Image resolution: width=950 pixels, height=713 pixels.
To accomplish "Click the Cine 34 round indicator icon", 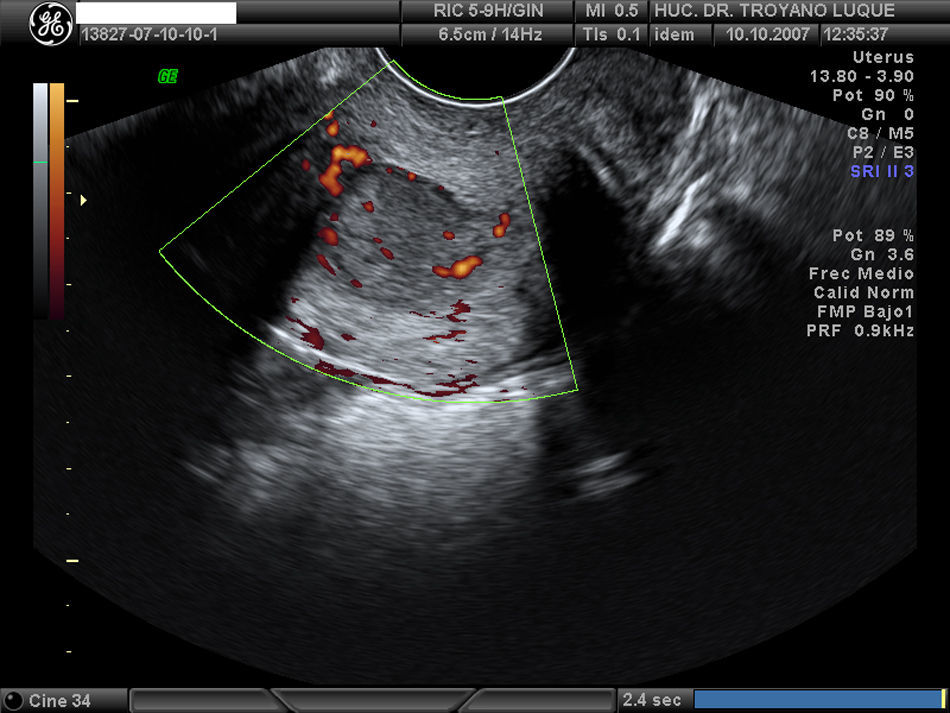I will (x=13, y=700).
